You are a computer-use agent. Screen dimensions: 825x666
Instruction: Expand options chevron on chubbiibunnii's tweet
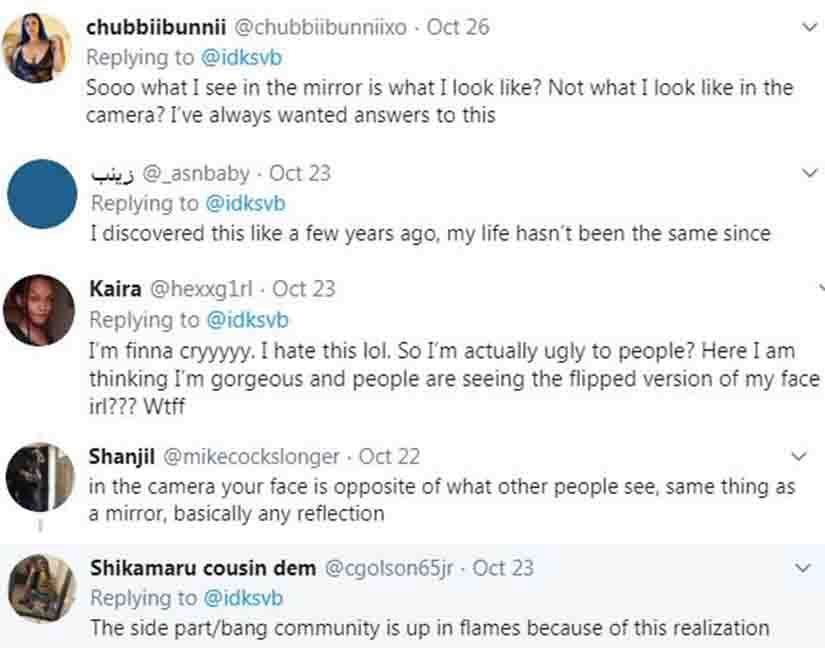coord(808,28)
